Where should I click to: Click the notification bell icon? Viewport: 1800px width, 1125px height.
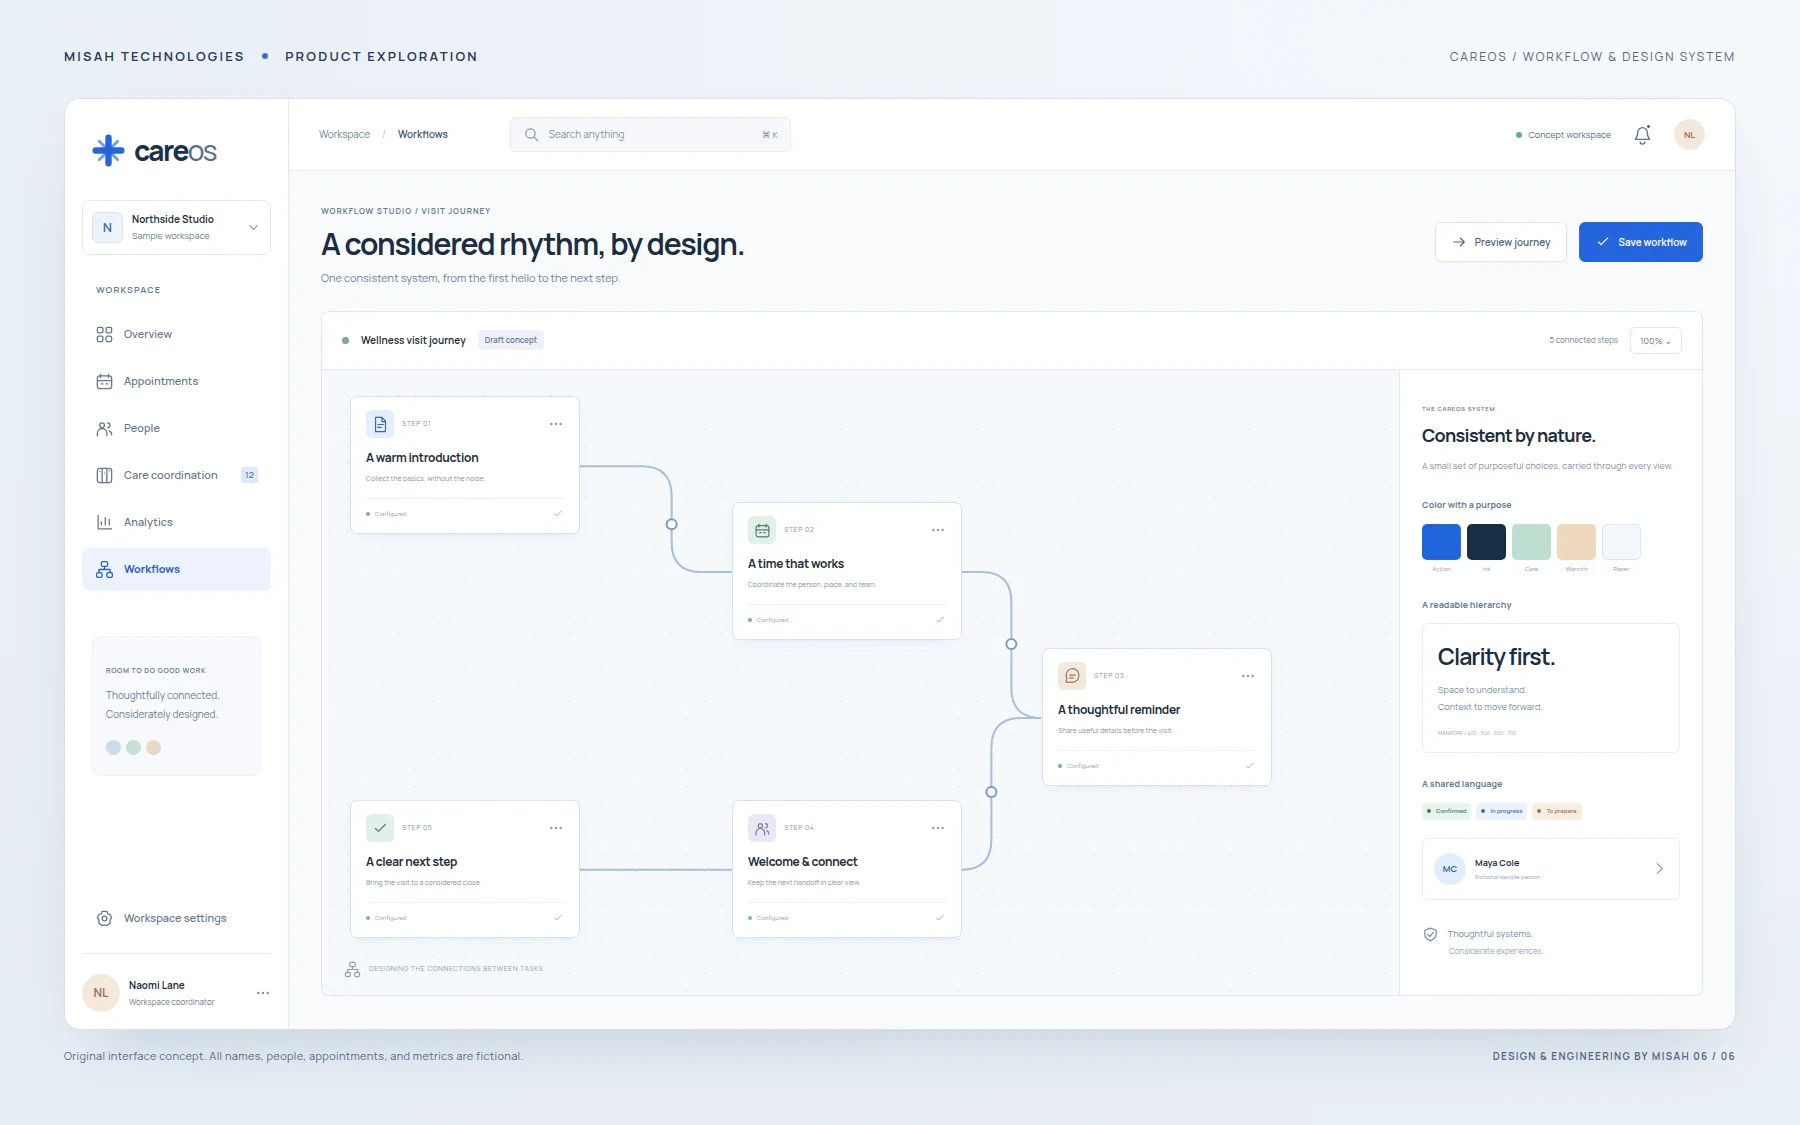pyautogui.click(x=1642, y=135)
